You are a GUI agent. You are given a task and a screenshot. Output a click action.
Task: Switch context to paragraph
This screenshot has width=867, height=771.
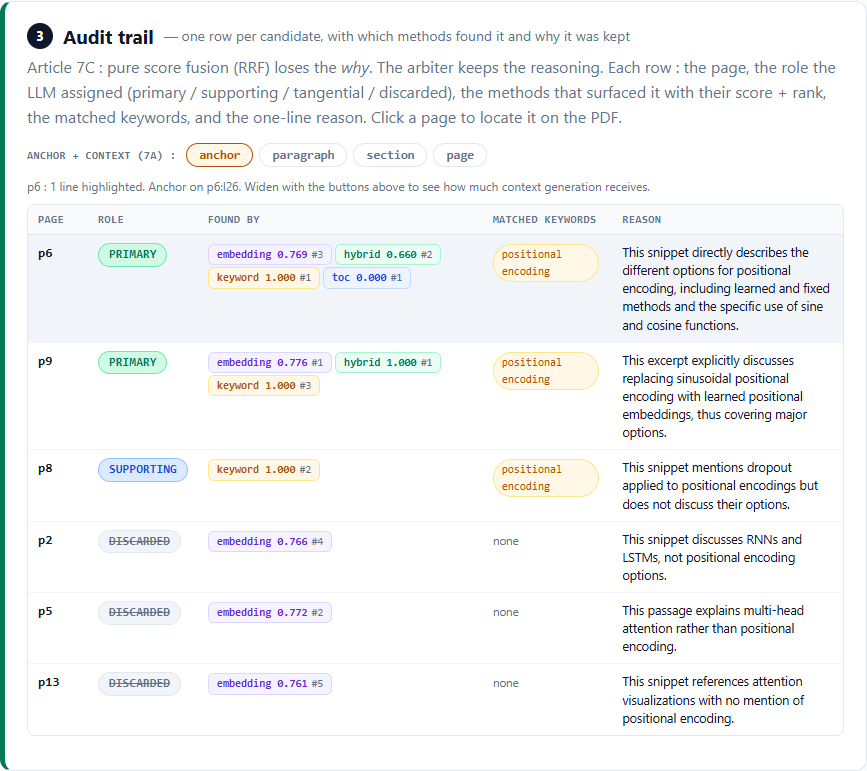click(x=303, y=155)
